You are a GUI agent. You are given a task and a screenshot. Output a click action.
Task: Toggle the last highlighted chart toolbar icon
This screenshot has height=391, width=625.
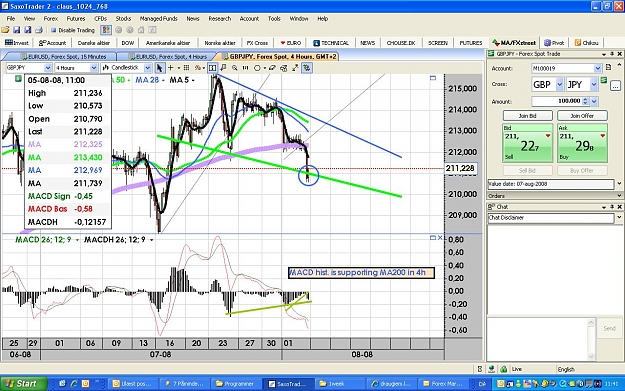307,68
